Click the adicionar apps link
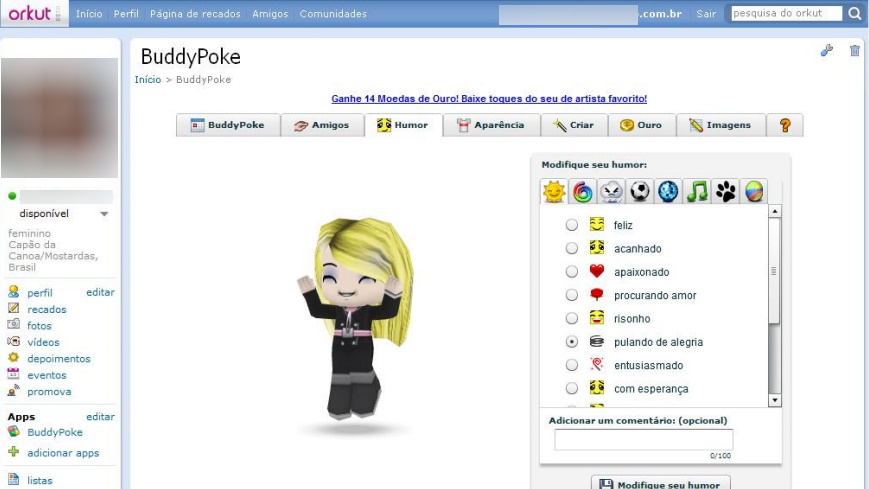The height and width of the screenshot is (489, 869). [63, 453]
